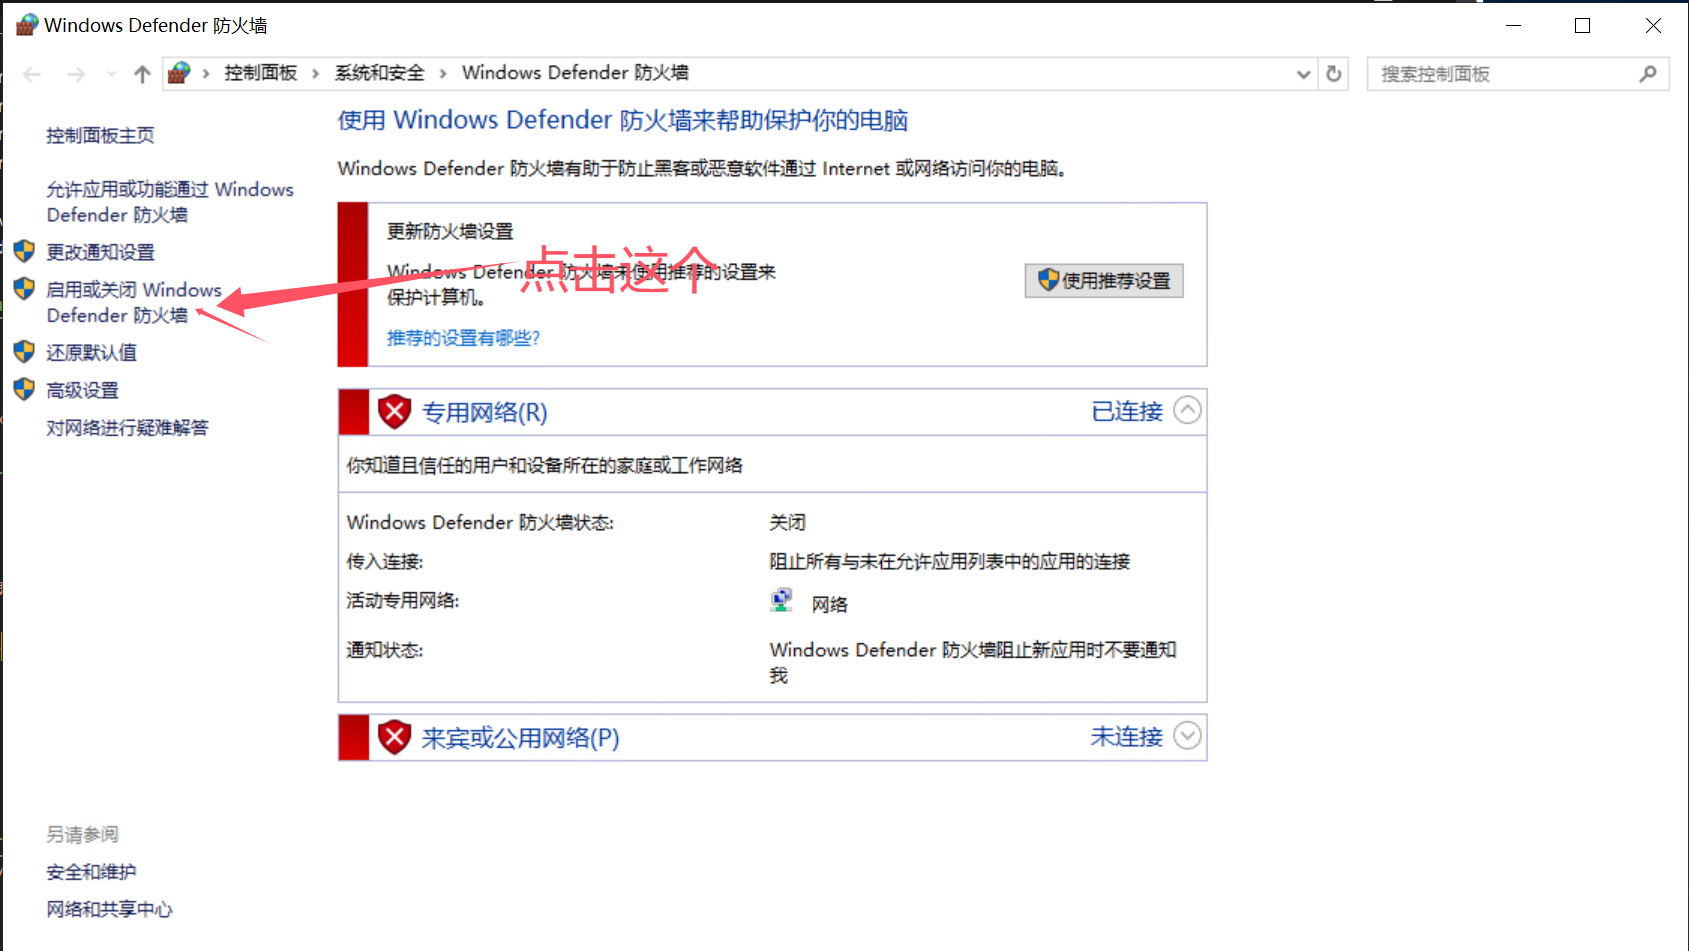Click shield icon beside 更改通知设置
Image resolution: width=1689 pixels, height=951 pixels.
pyautogui.click(x=25, y=251)
